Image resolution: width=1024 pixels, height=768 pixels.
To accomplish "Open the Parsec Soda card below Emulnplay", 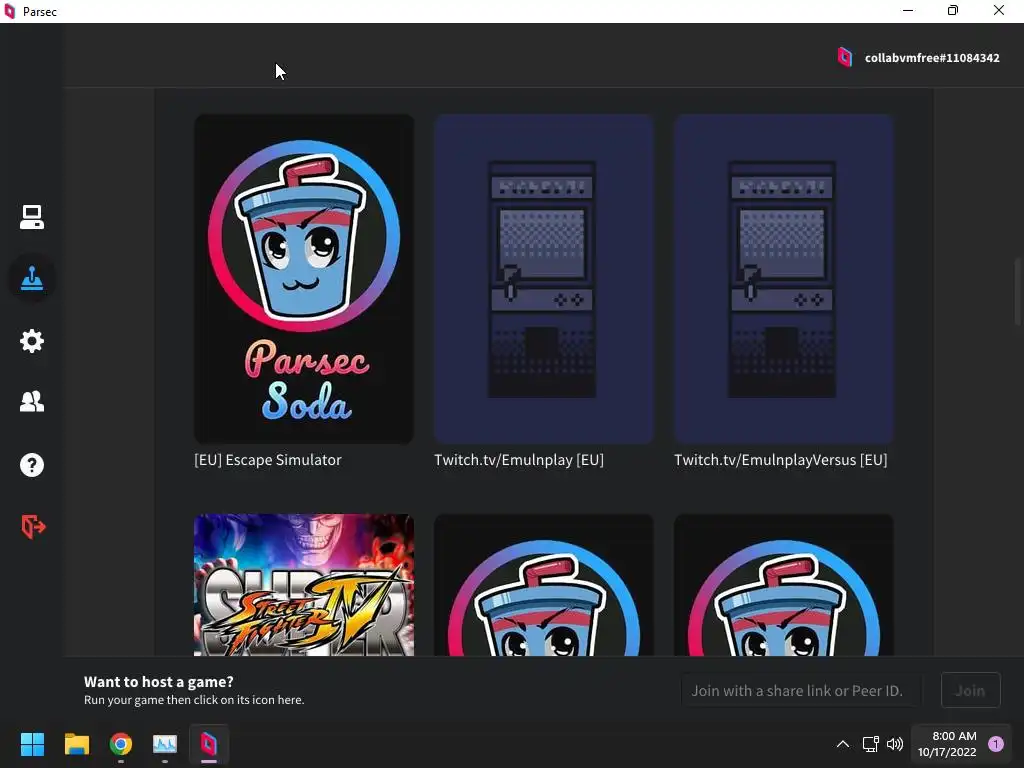I will [543, 584].
